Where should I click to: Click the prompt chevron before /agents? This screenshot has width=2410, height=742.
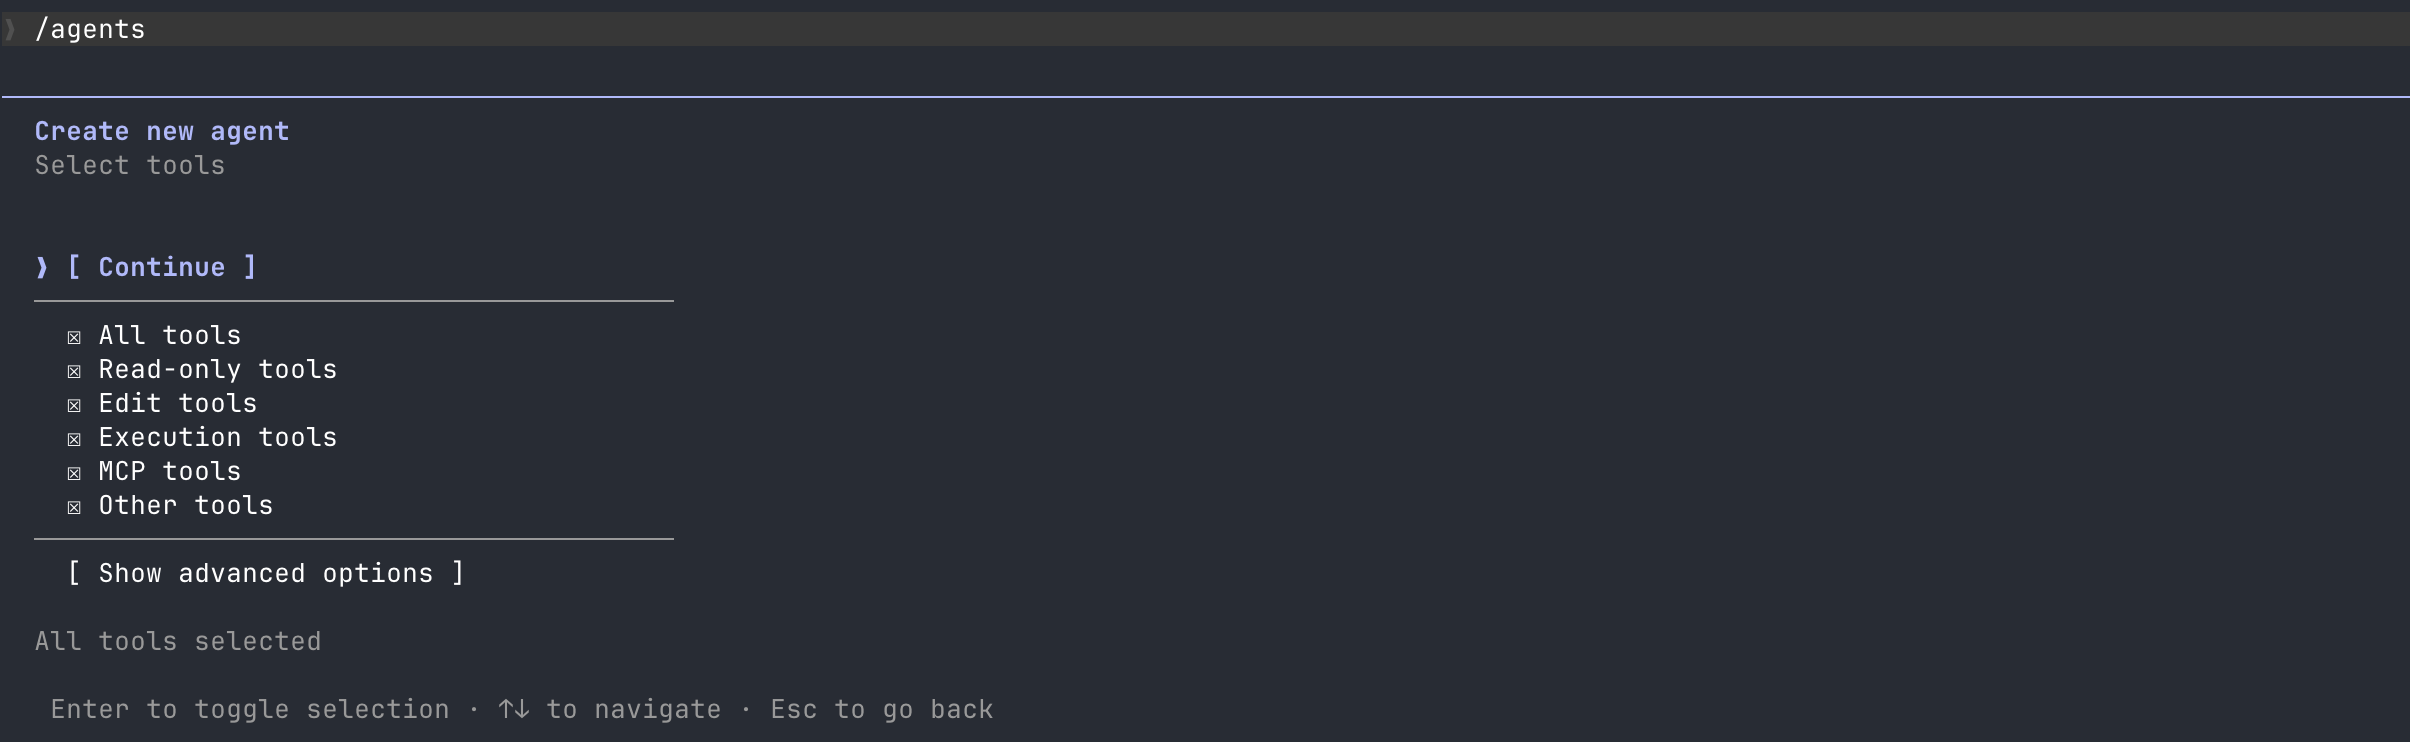[10, 29]
